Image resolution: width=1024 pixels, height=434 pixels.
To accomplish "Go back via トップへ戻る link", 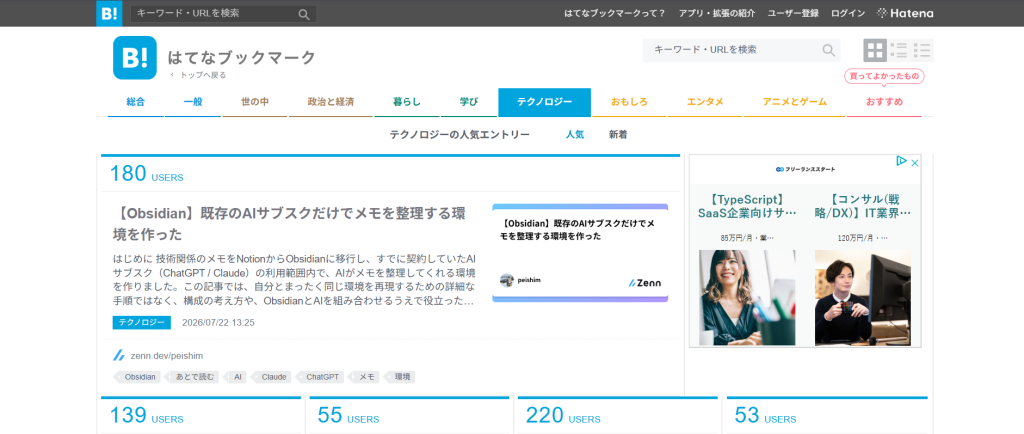I will pyautogui.click(x=199, y=75).
